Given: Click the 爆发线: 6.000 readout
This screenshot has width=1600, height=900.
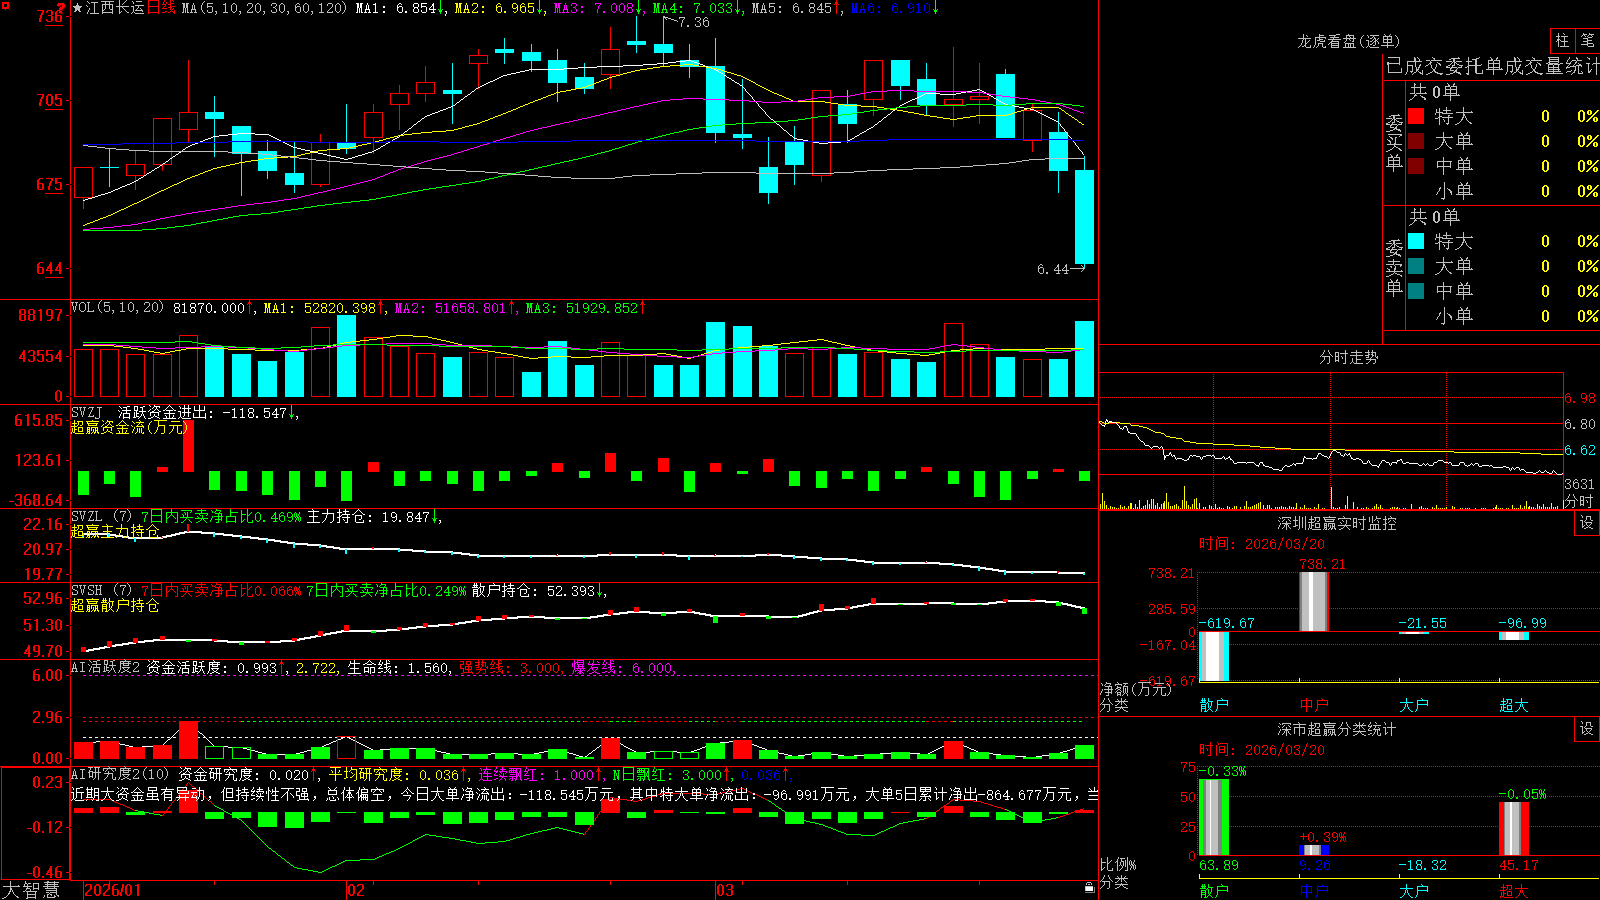Looking at the screenshot, I should [623, 667].
